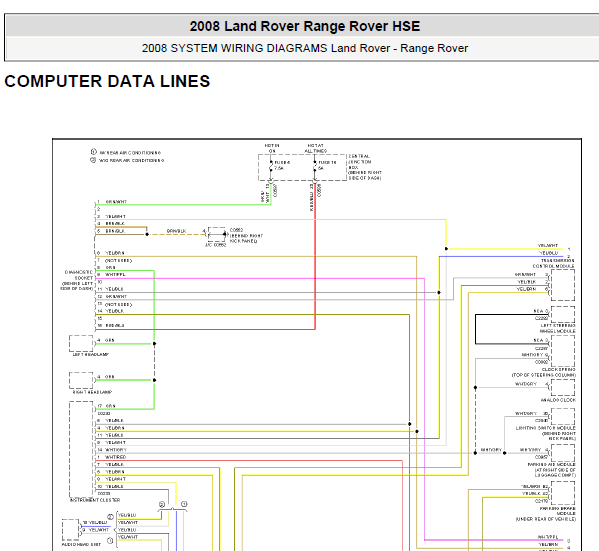Image resolution: width=599 pixels, height=551 pixels.
Task: Click audio head unit pin '18 YEL/BLU'
Action: [95, 522]
